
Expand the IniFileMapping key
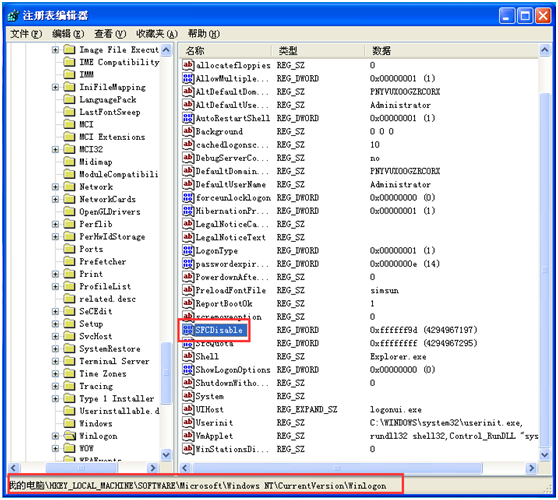pyautogui.click(x=55, y=87)
